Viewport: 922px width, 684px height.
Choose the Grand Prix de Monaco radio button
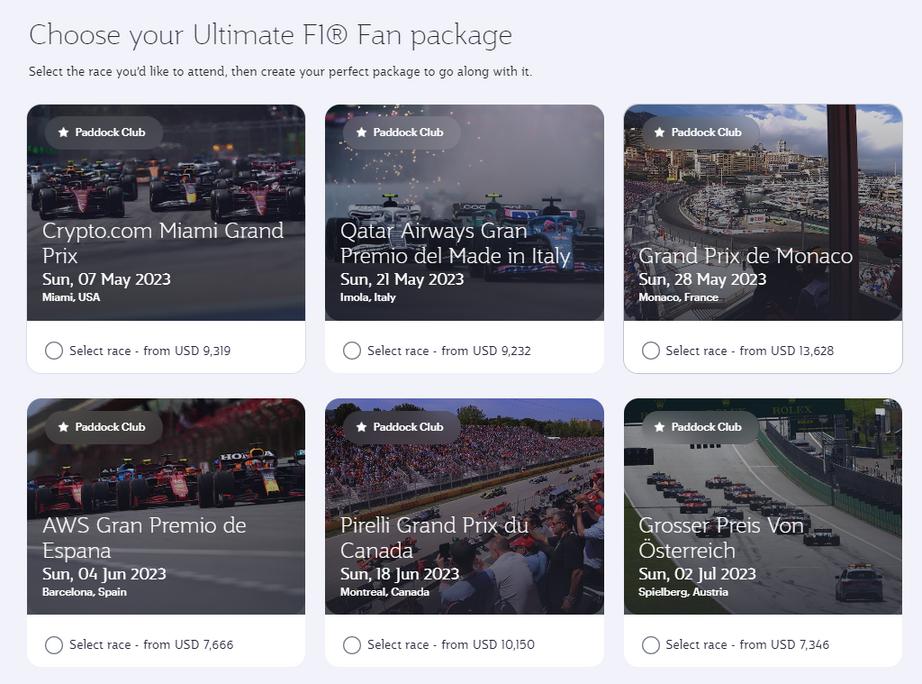[x=651, y=351]
